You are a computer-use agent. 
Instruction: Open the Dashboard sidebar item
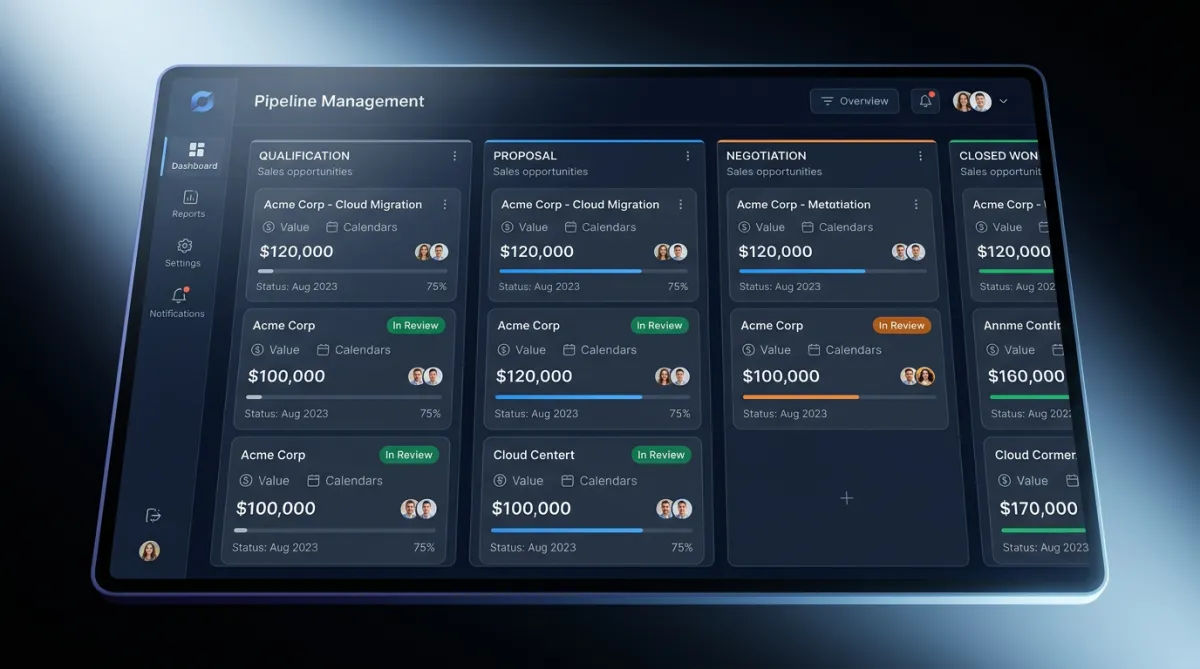tap(194, 156)
